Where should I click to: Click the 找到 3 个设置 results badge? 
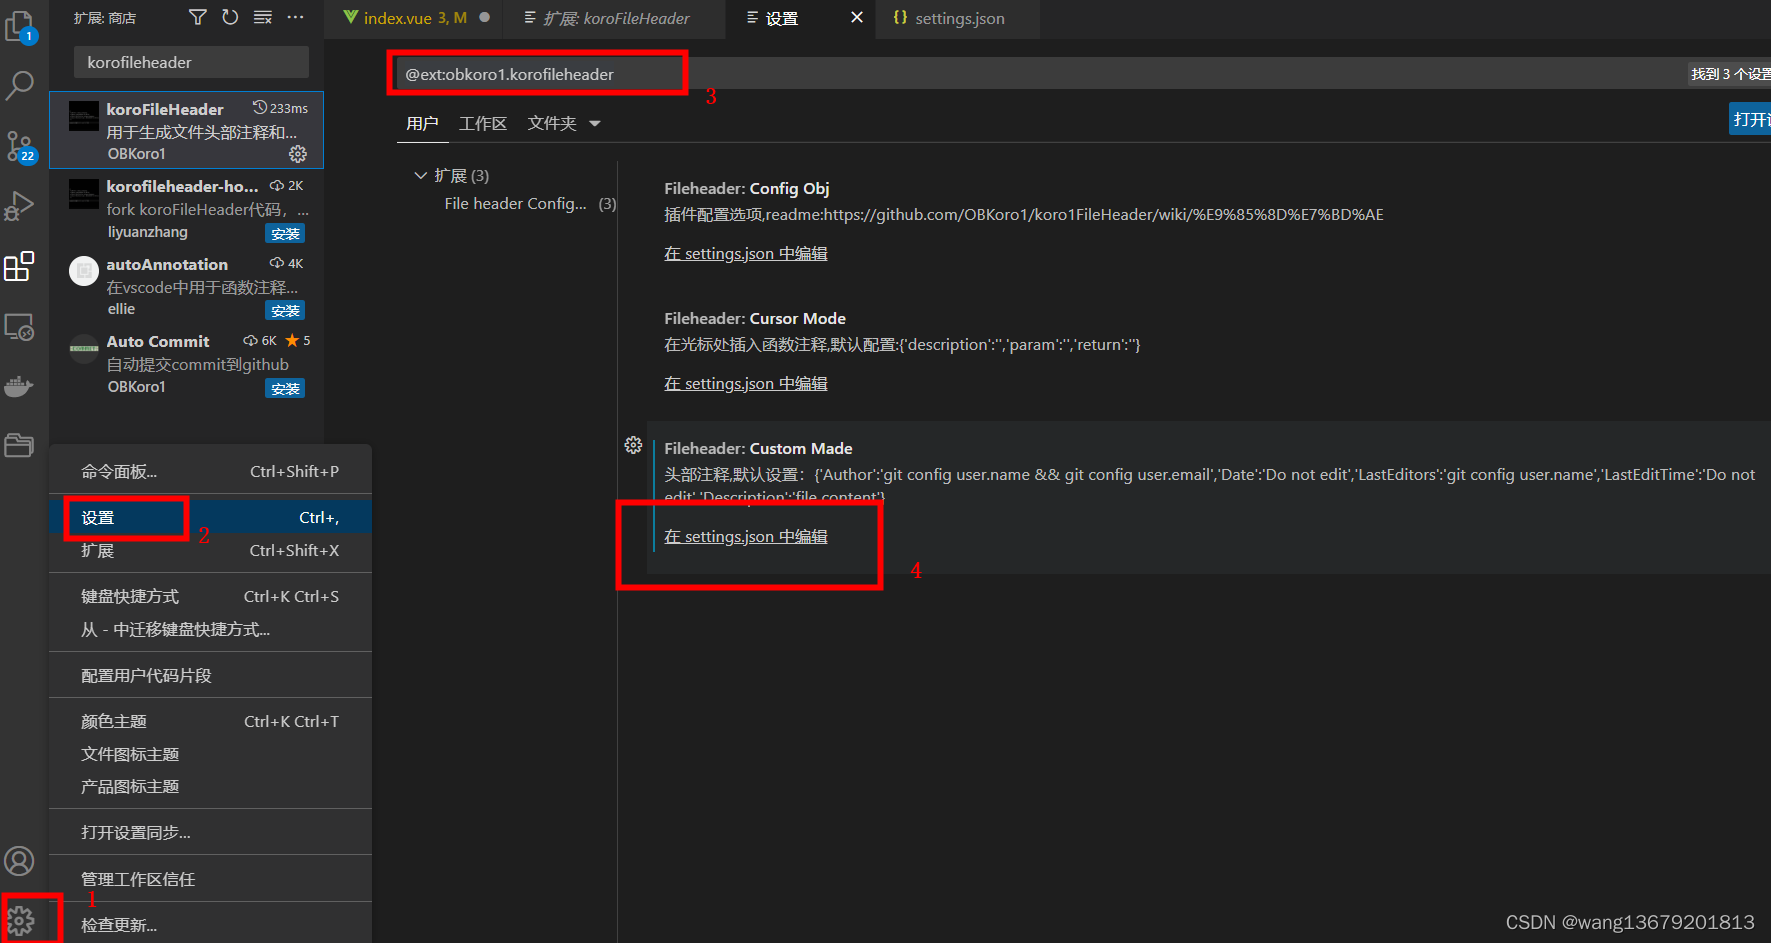point(1729,74)
